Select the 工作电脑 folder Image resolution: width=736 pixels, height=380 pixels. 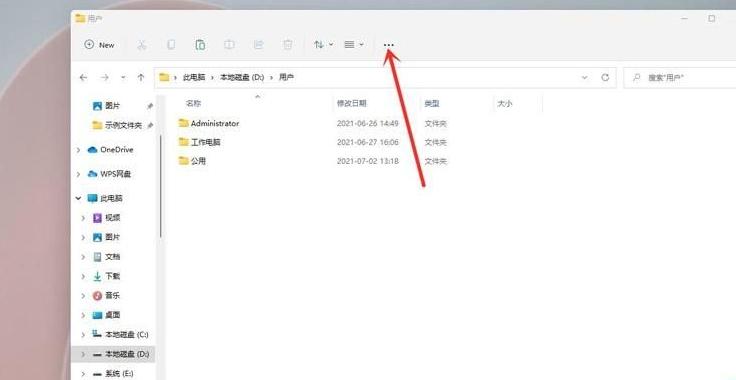206,142
